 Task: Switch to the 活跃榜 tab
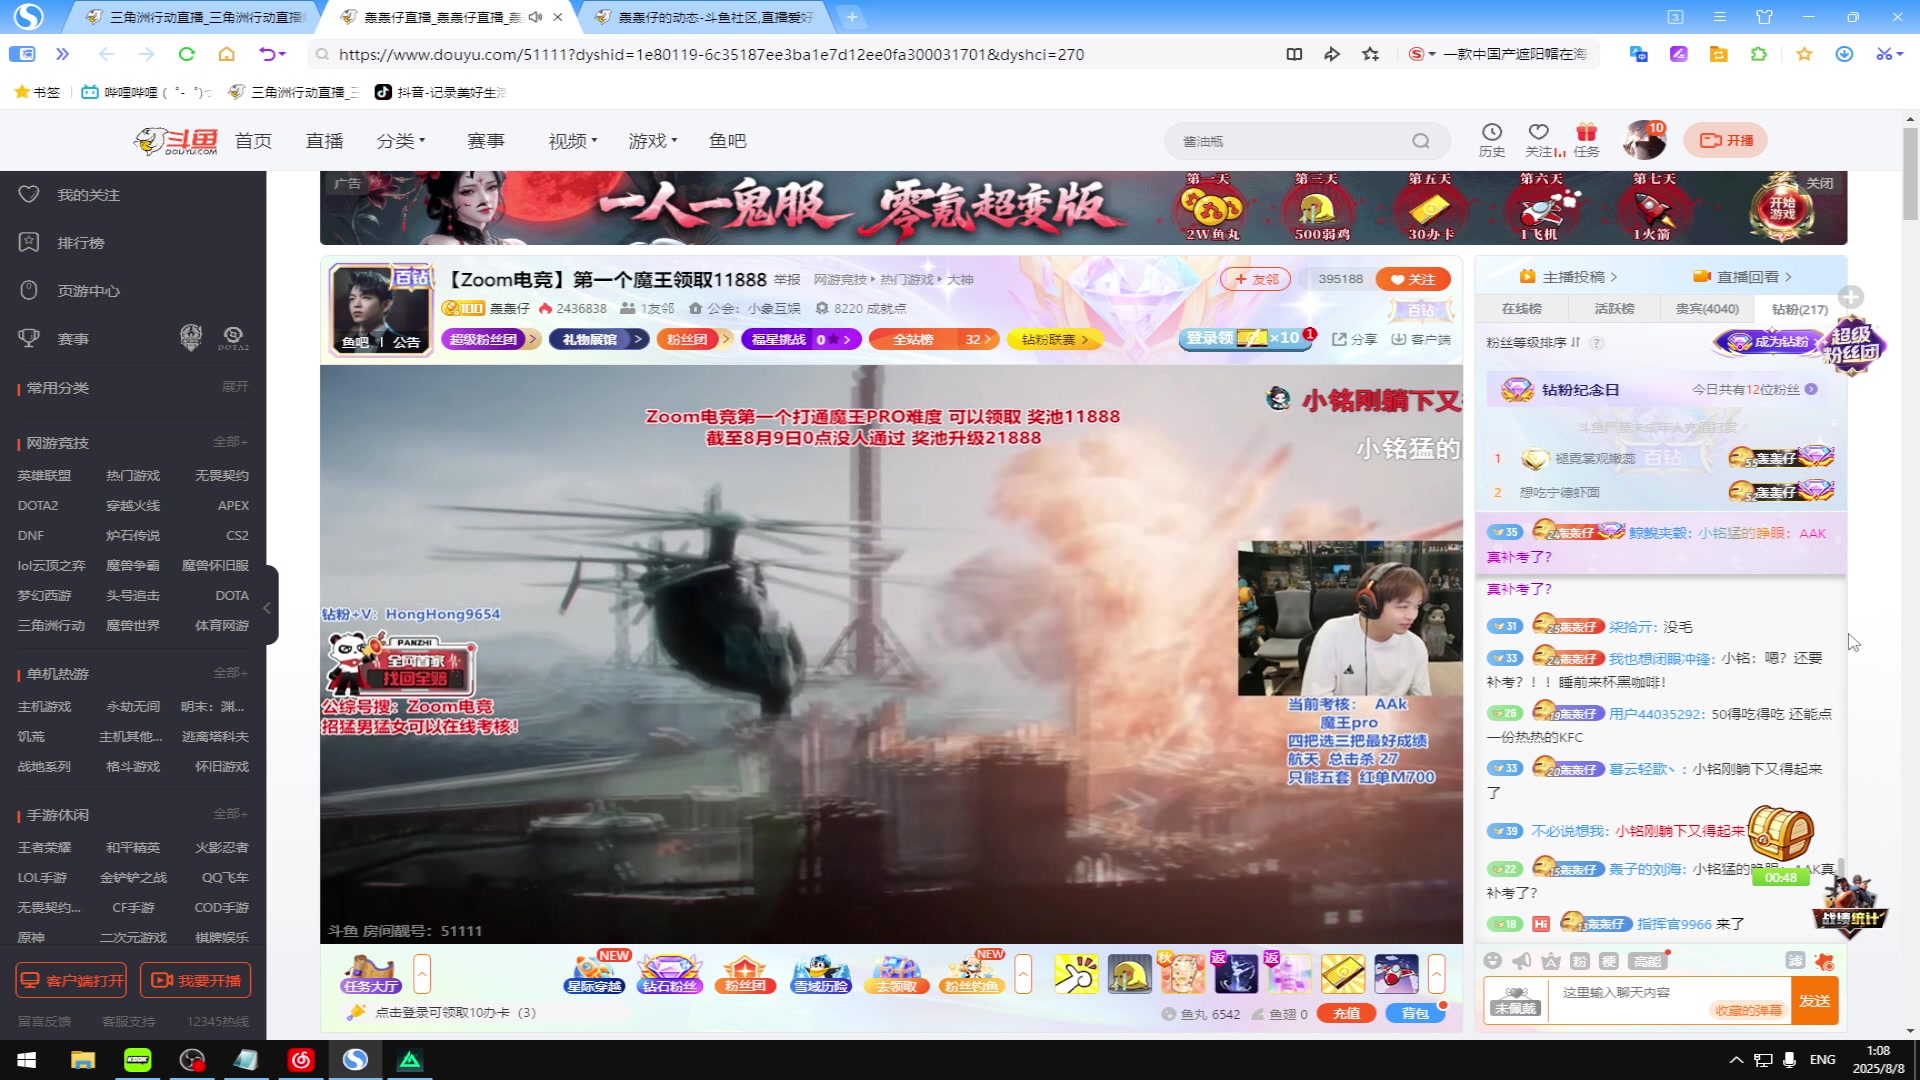pyautogui.click(x=1614, y=309)
